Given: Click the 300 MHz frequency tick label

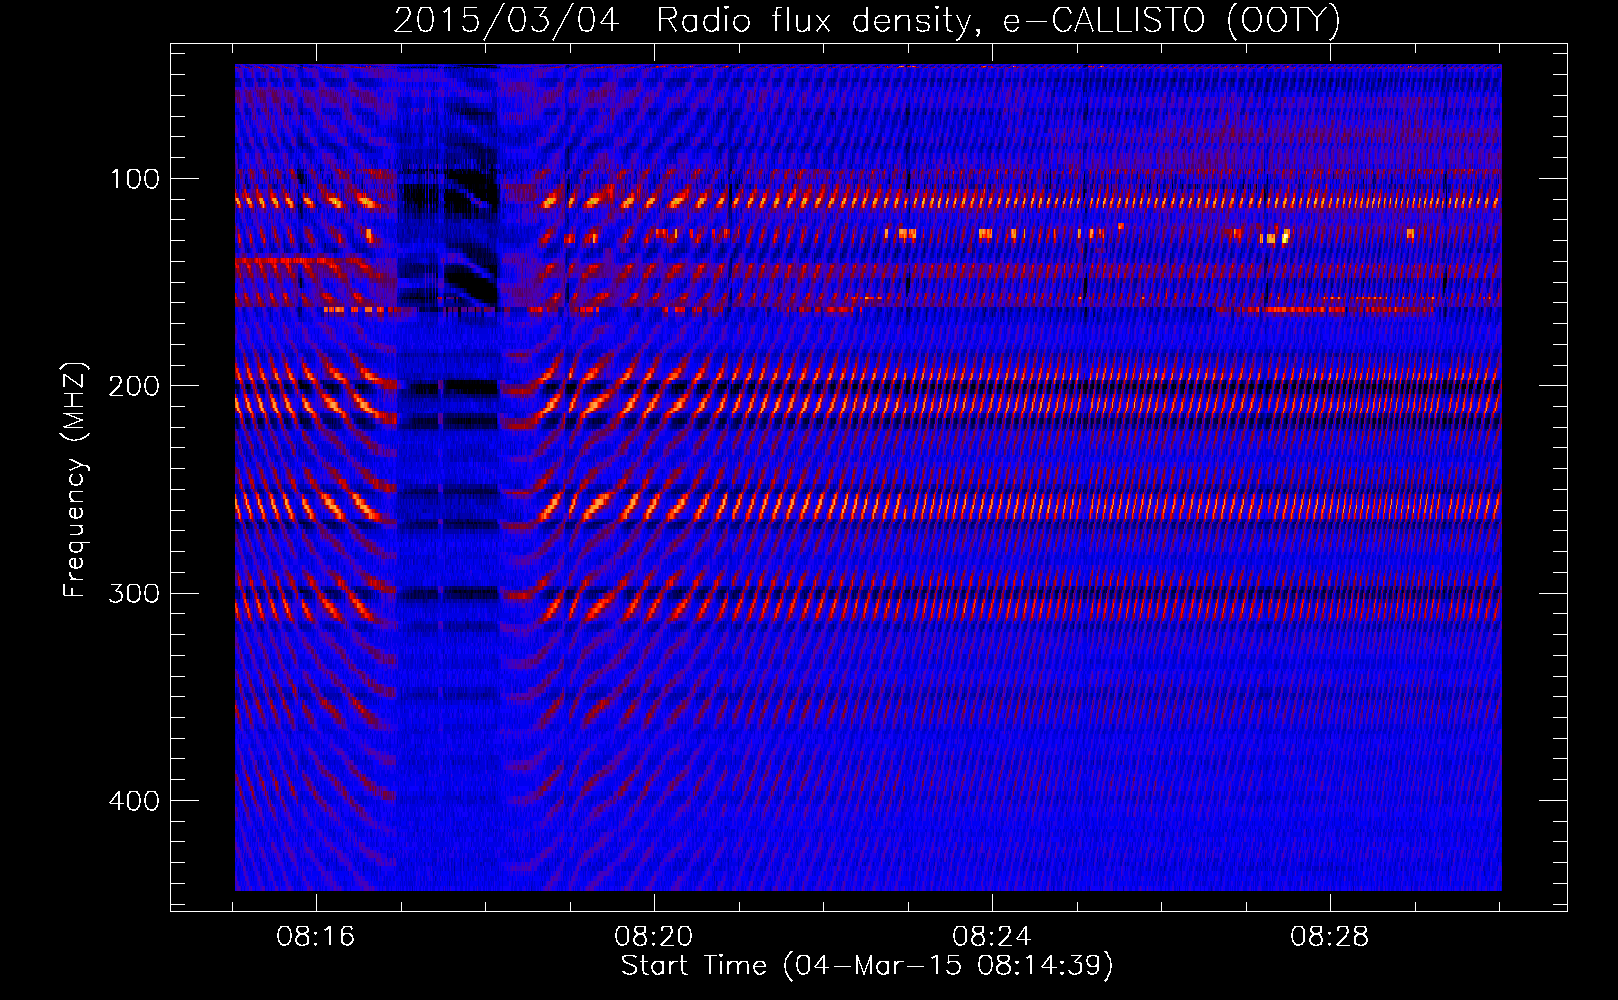Looking at the screenshot, I should point(134,594).
